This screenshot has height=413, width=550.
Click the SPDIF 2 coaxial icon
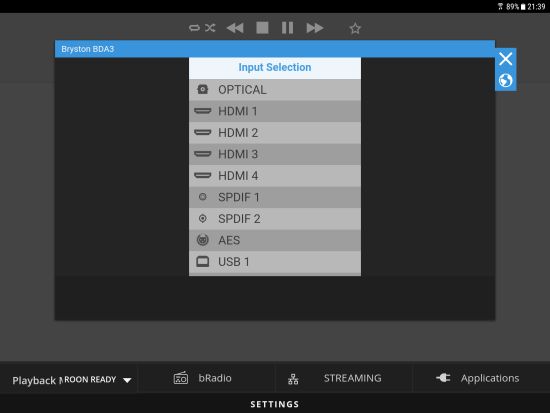click(203, 218)
